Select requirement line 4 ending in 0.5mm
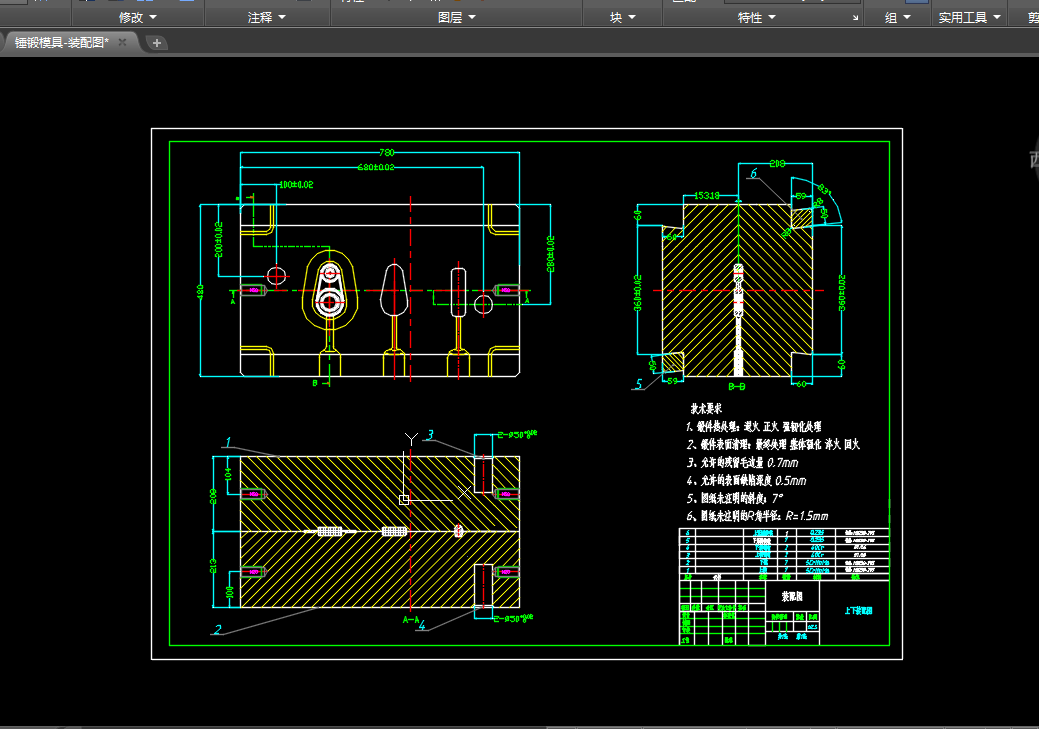The image size is (1039, 729). (746, 480)
